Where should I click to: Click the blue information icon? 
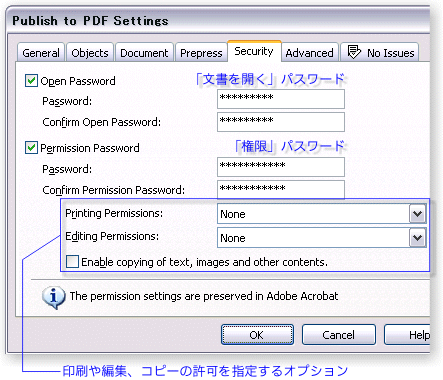[53, 297]
